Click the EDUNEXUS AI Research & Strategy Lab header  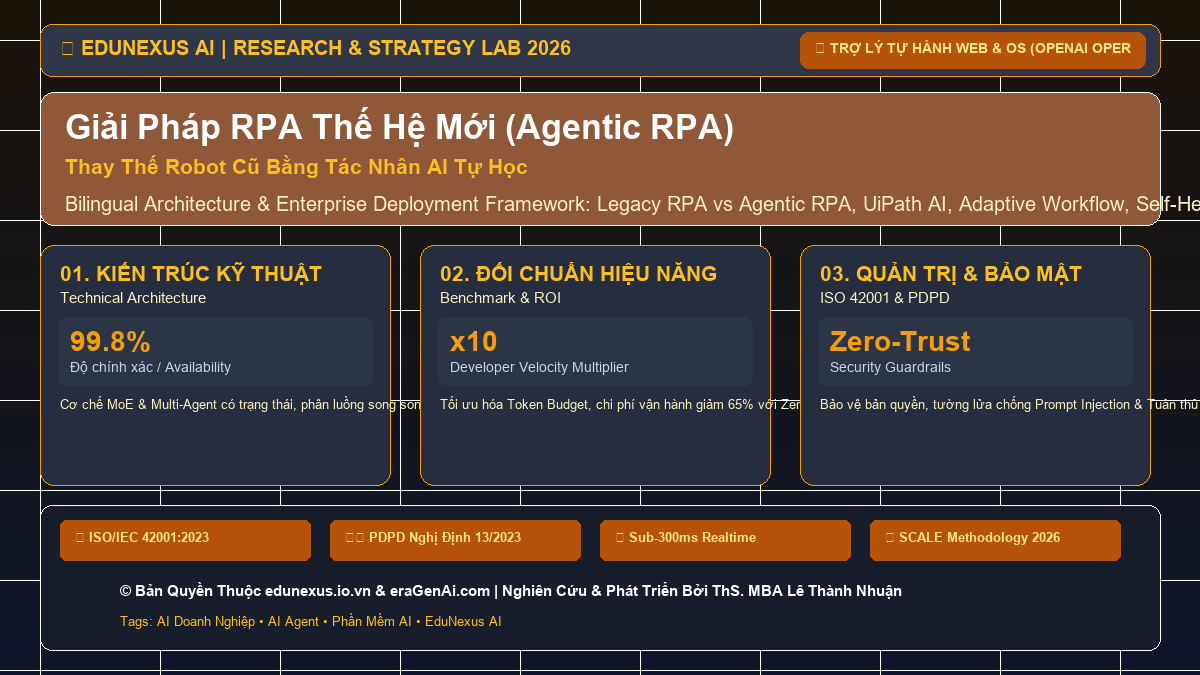click(316, 48)
